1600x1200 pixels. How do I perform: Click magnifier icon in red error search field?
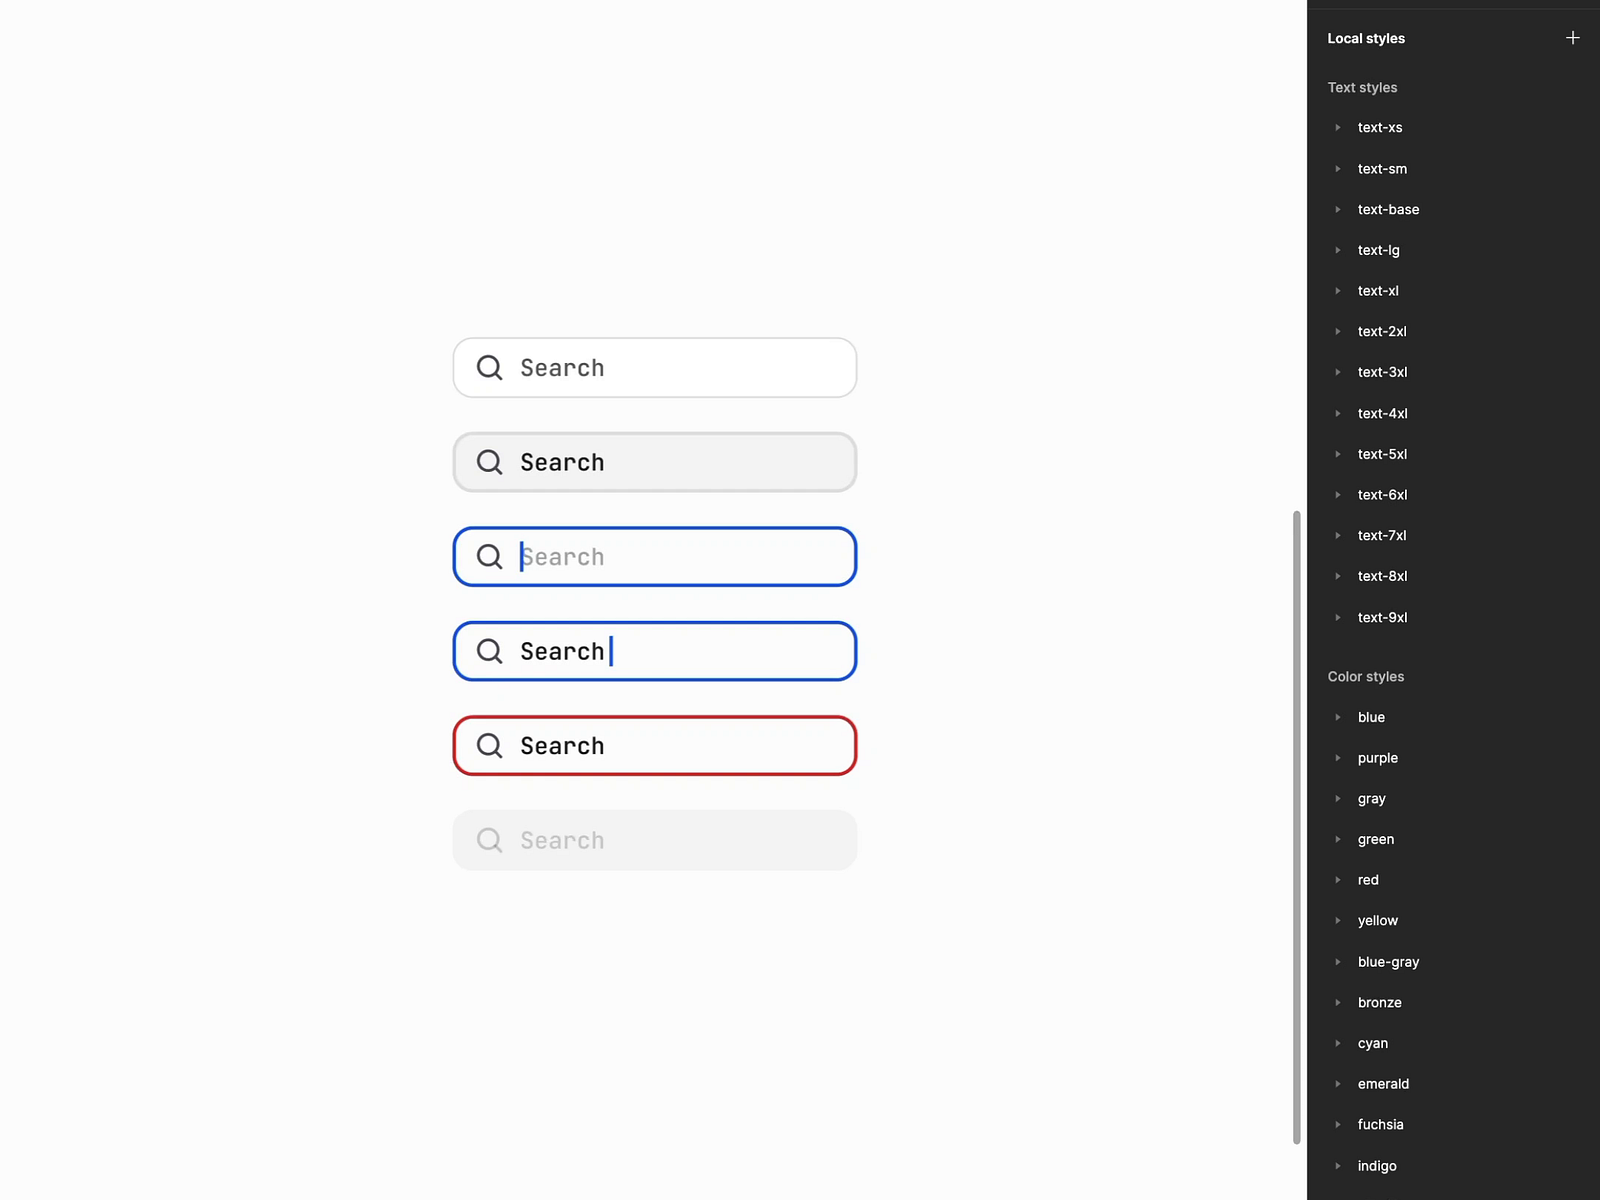(x=489, y=746)
